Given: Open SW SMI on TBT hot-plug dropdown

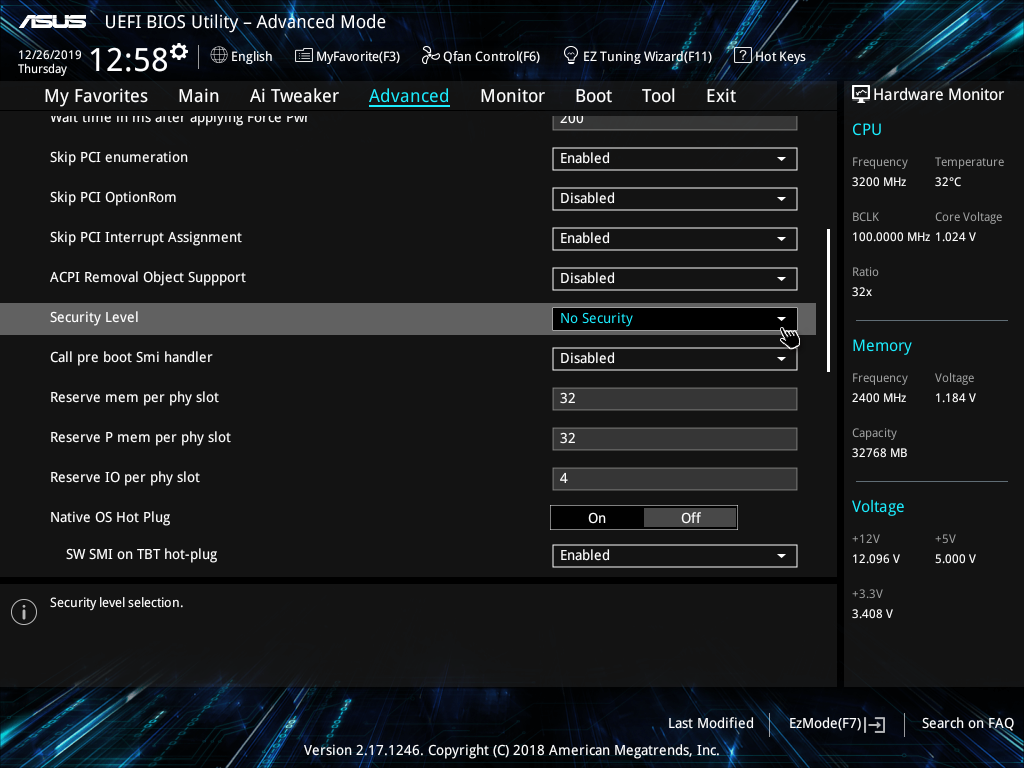Looking at the screenshot, I should pos(675,556).
